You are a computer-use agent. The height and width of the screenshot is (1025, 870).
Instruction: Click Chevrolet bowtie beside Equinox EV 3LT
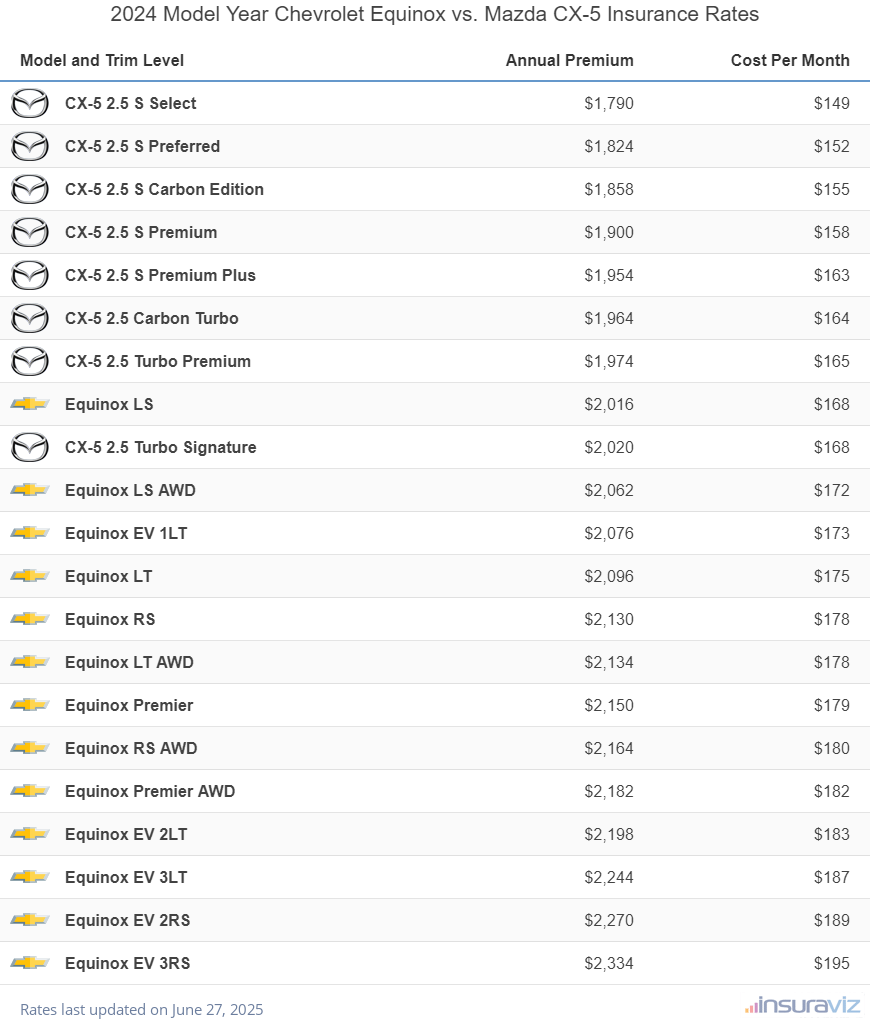pos(30,877)
